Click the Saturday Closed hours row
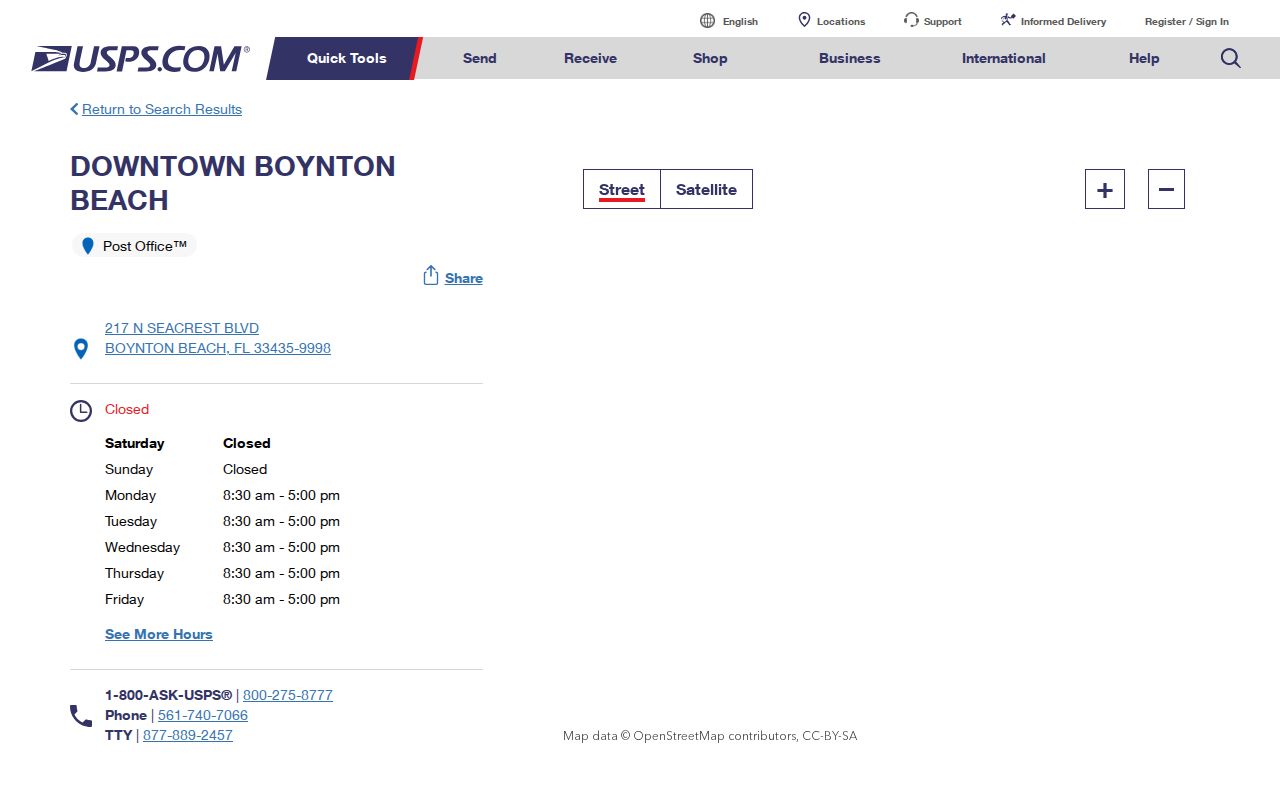The height and width of the screenshot is (800, 1280). pyautogui.click(x=188, y=443)
